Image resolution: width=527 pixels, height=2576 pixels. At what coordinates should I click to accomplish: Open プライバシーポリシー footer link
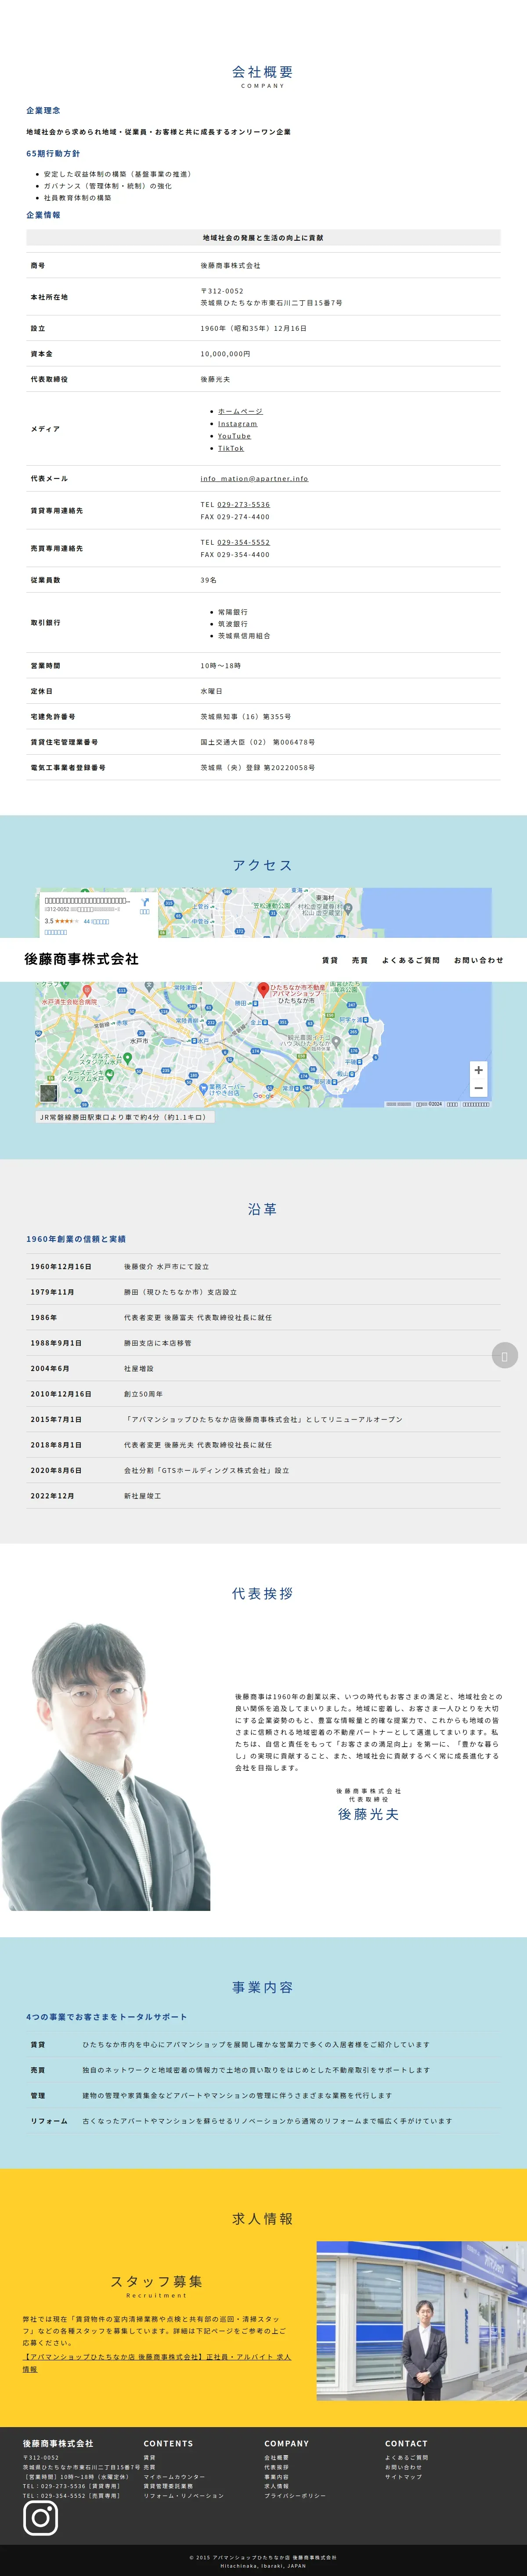click(x=295, y=2496)
